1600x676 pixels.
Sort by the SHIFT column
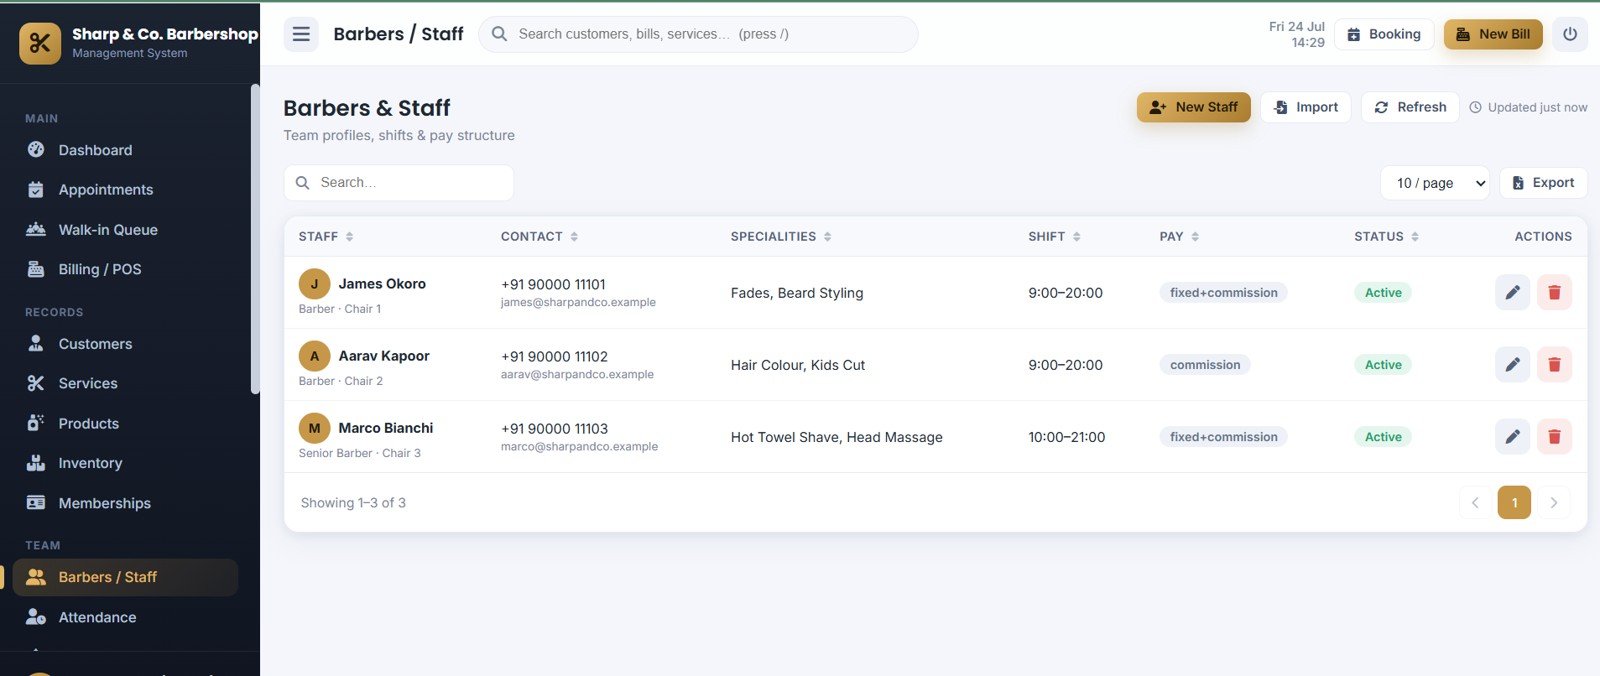1054,237
